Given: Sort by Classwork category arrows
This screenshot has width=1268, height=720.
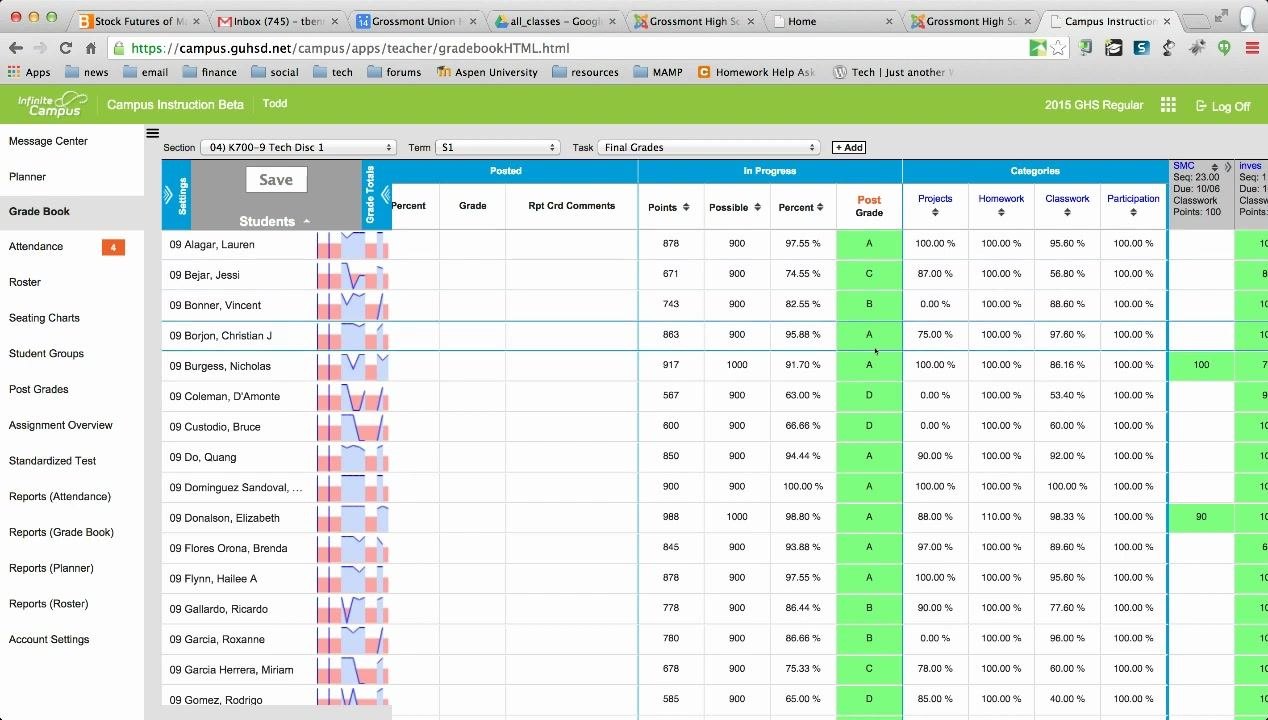Looking at the screenshot, I should point(1067,212).
